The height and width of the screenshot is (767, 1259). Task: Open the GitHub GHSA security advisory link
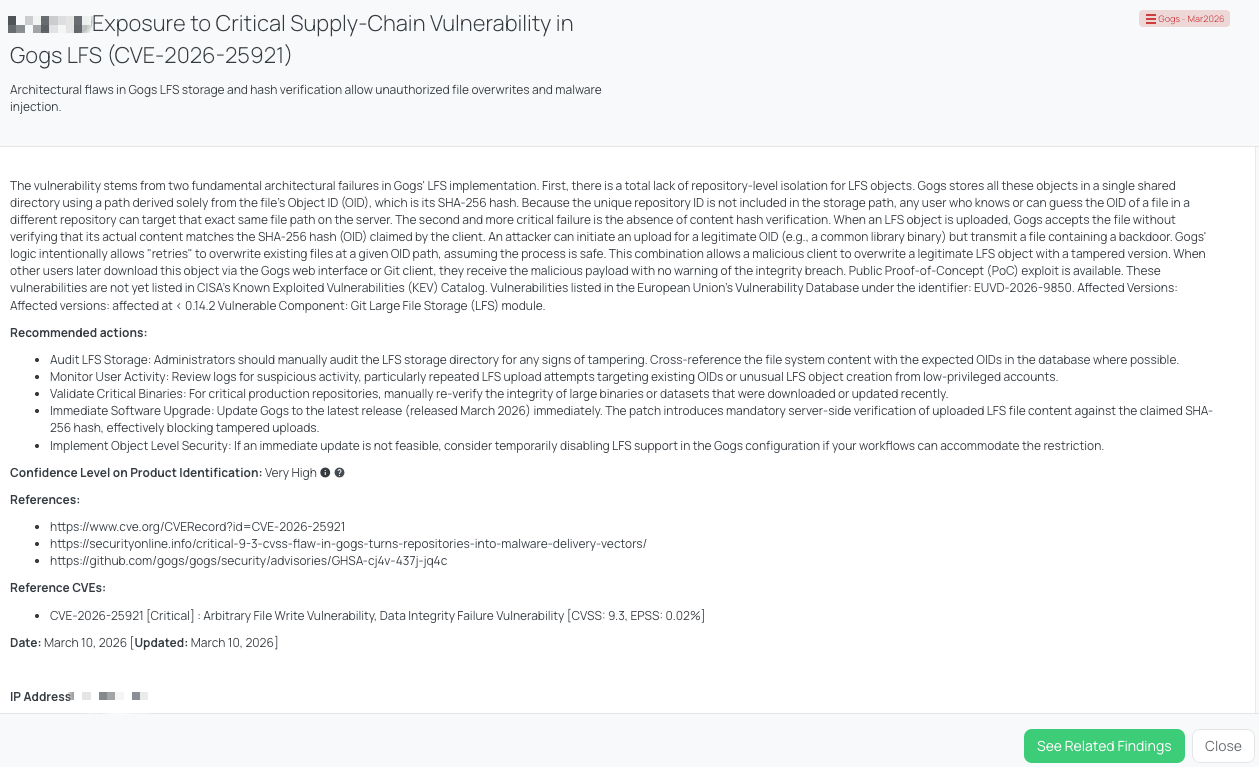point(248,561)
